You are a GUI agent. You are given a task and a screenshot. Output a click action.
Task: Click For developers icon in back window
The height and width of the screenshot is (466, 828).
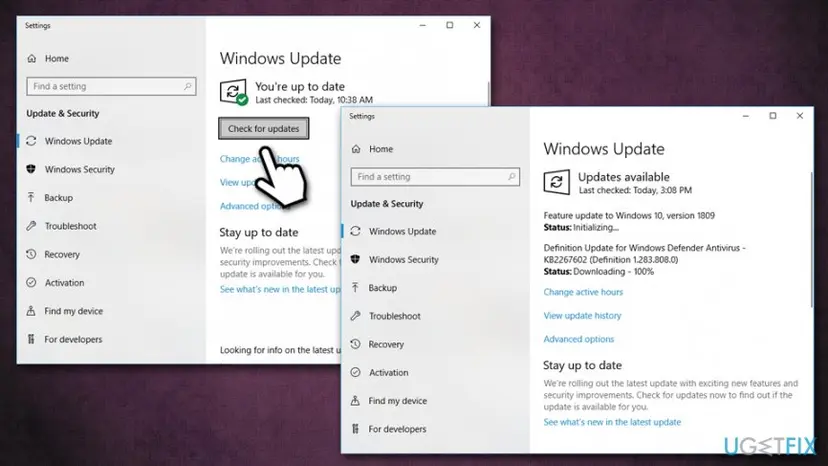31,339
